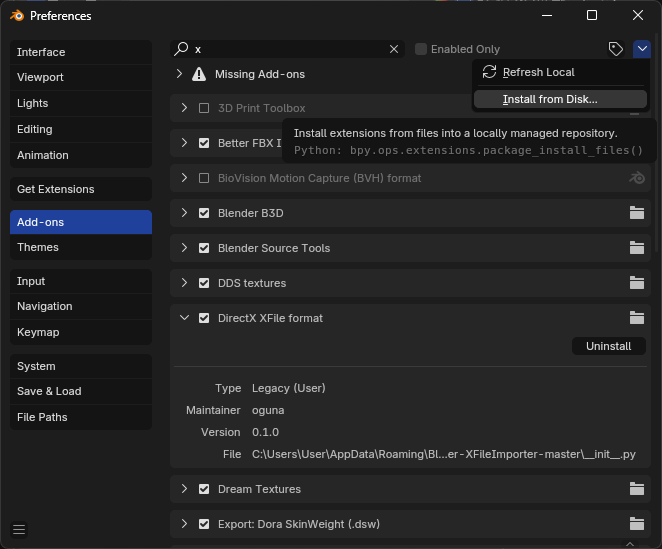The height and width of the screenshot is (549, 662).
Task: Expand the 3D Print Toolbox entry
Action: [x=184, y=108]
